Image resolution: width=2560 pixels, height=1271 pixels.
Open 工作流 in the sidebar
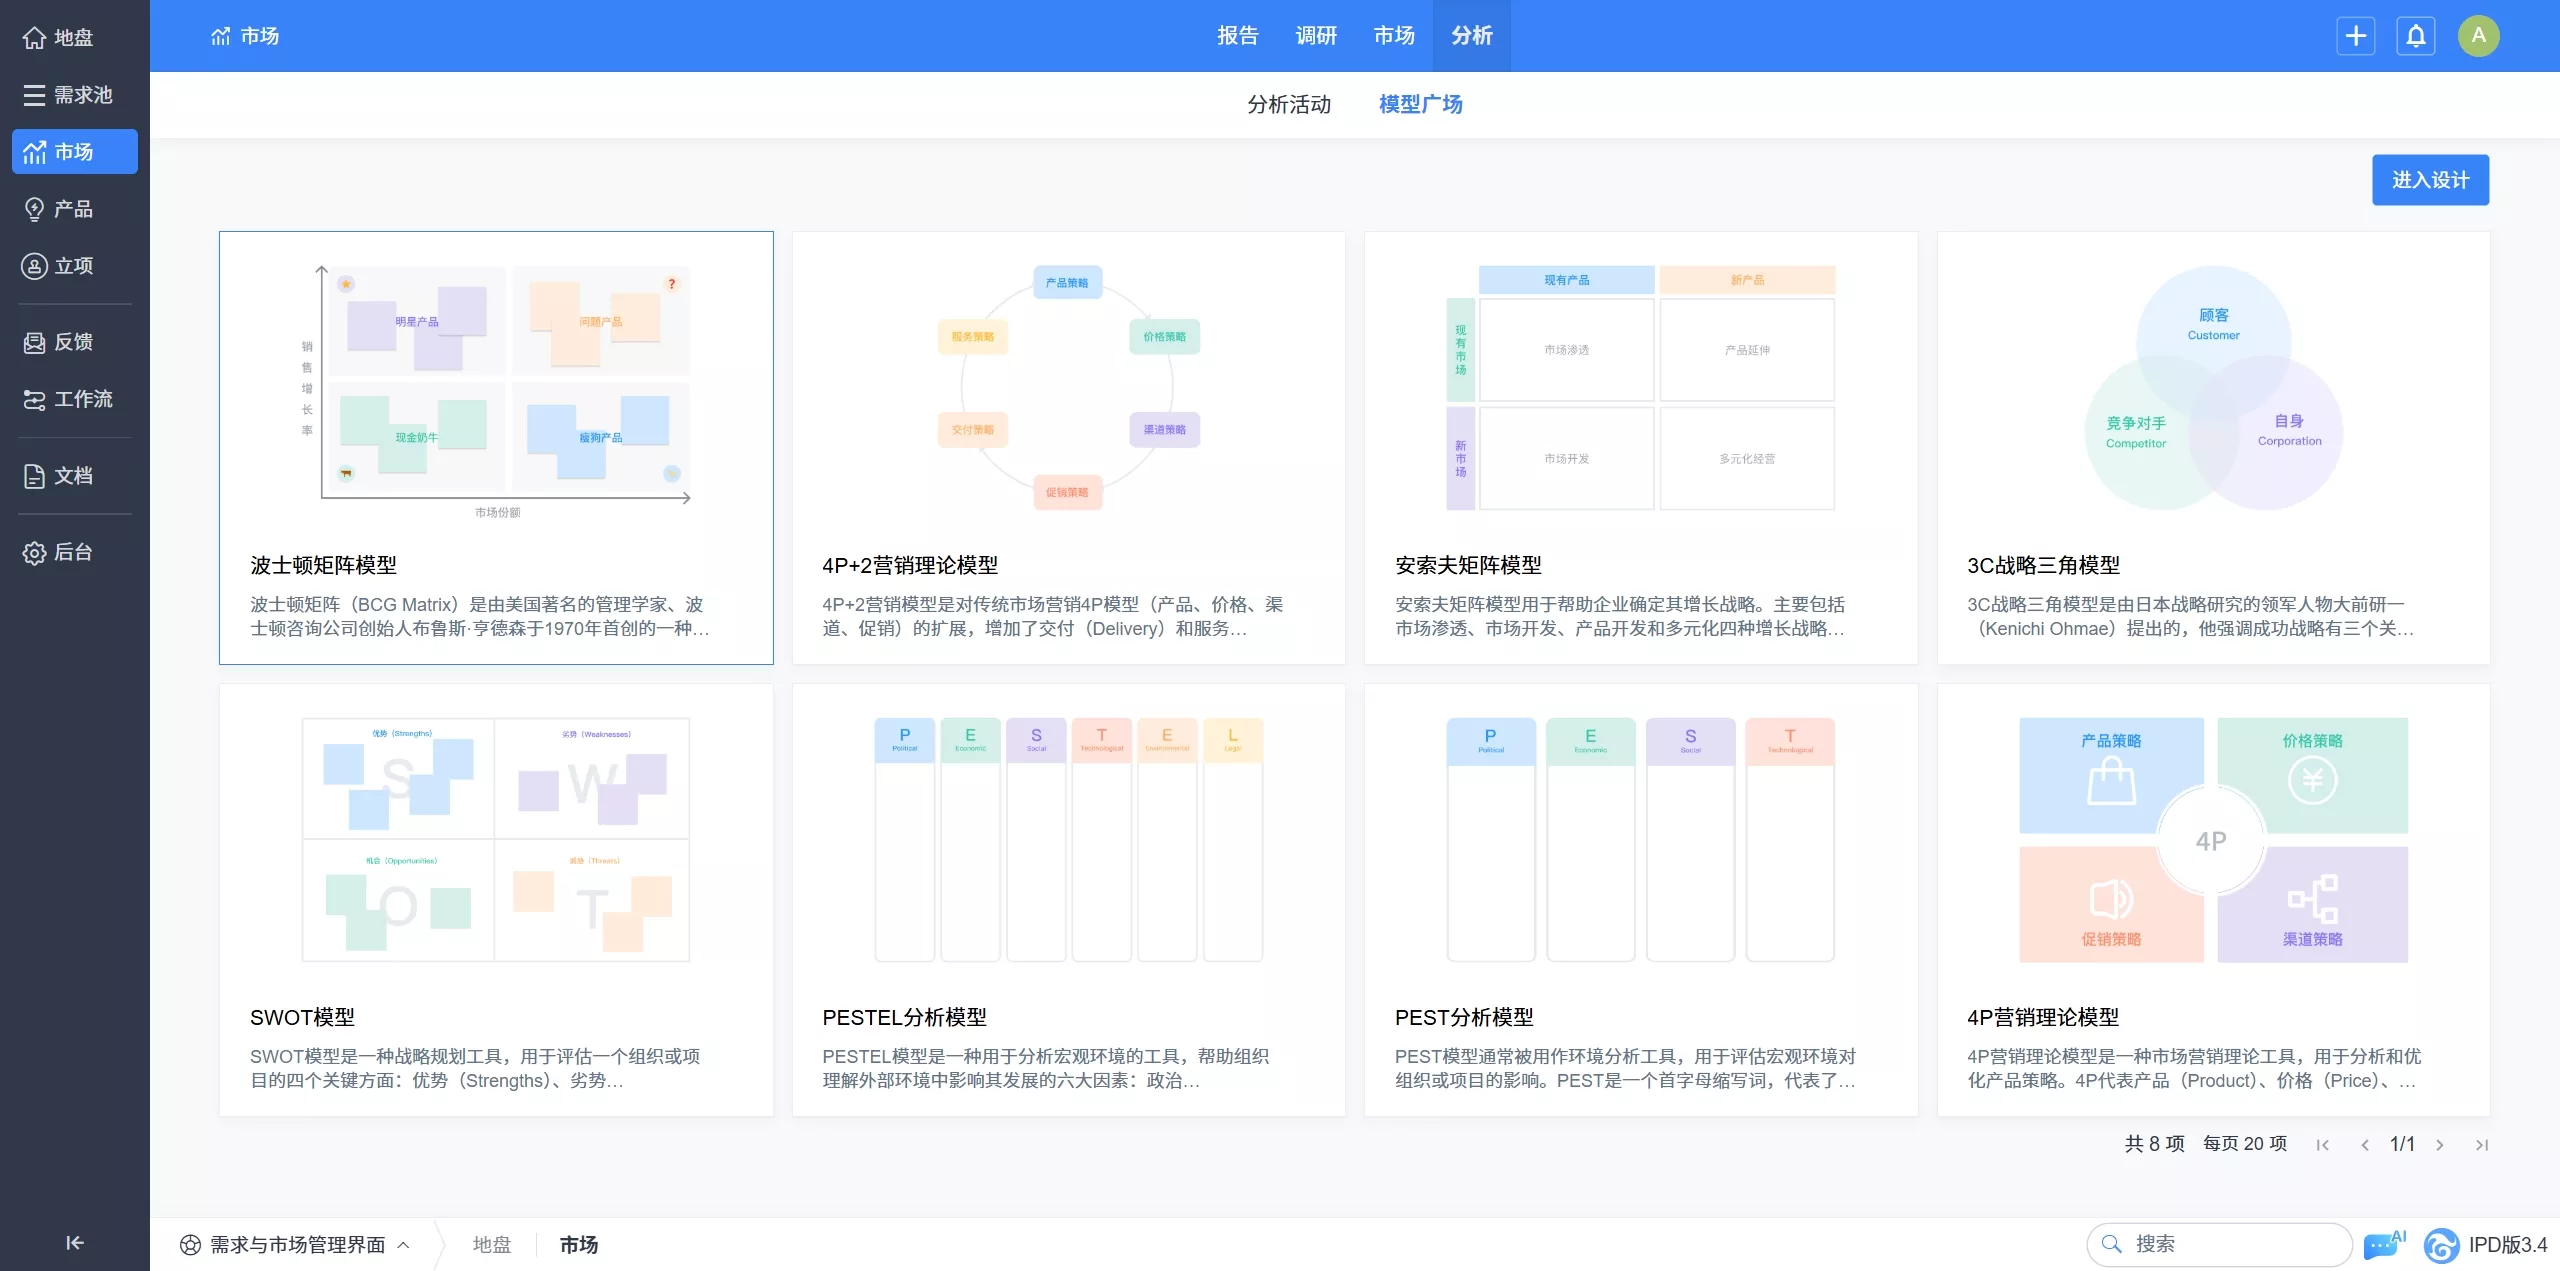pyautogui.click(x=68, y=399)
